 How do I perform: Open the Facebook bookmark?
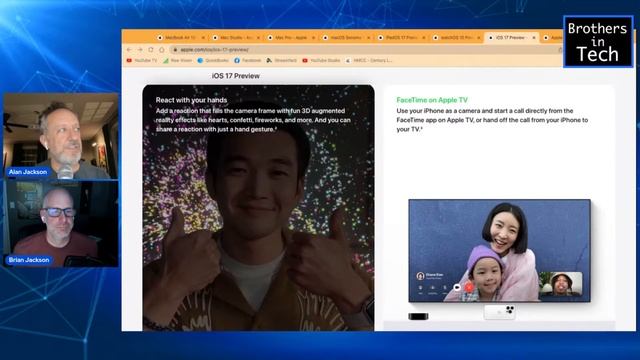click(x=248, y=60)
